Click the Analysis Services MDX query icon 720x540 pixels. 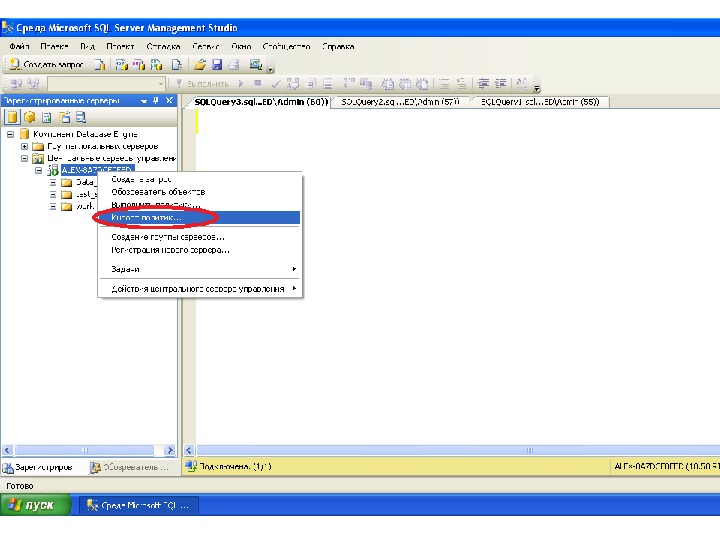[x=122, y=65]
